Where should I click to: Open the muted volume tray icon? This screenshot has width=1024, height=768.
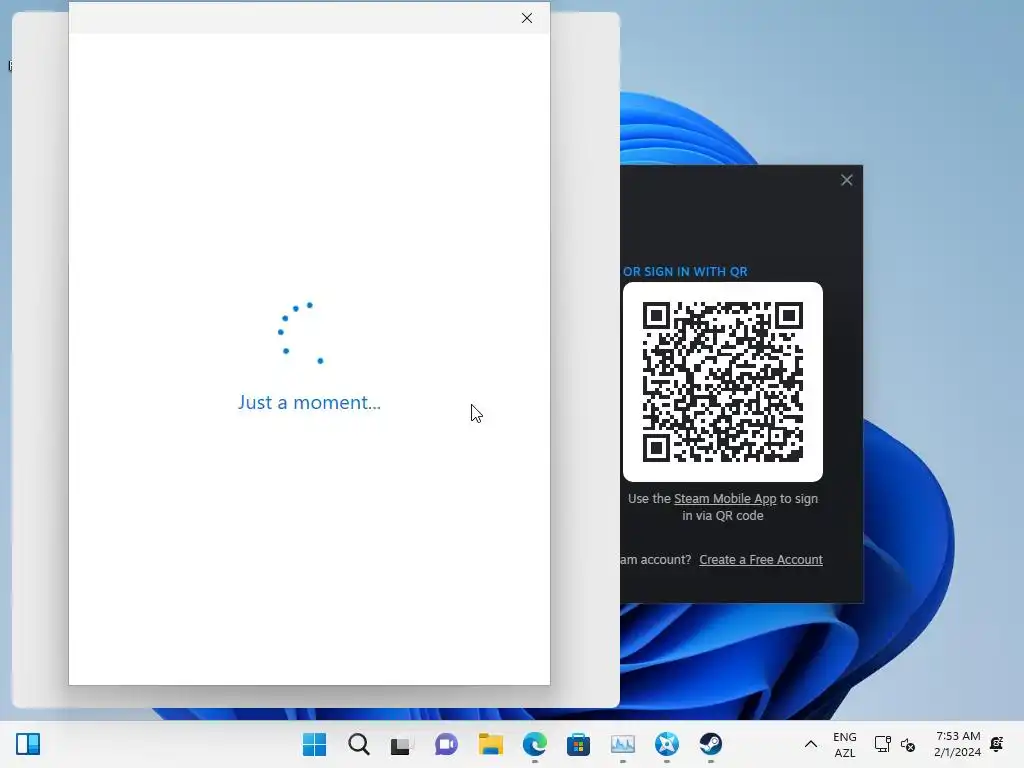tap(908, 744)
